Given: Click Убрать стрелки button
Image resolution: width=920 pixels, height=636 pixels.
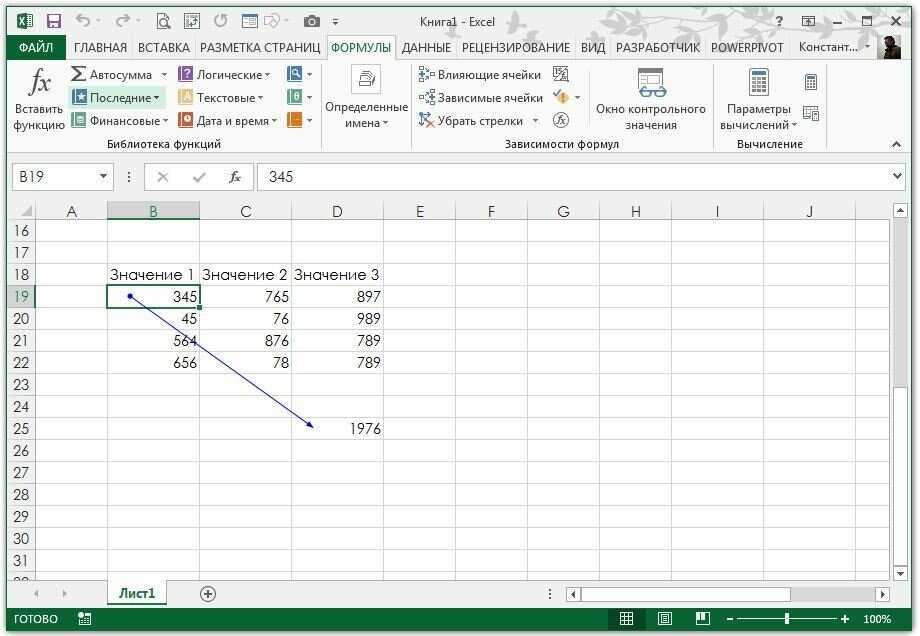Looking at the screenshot, I should pos(471,121).
